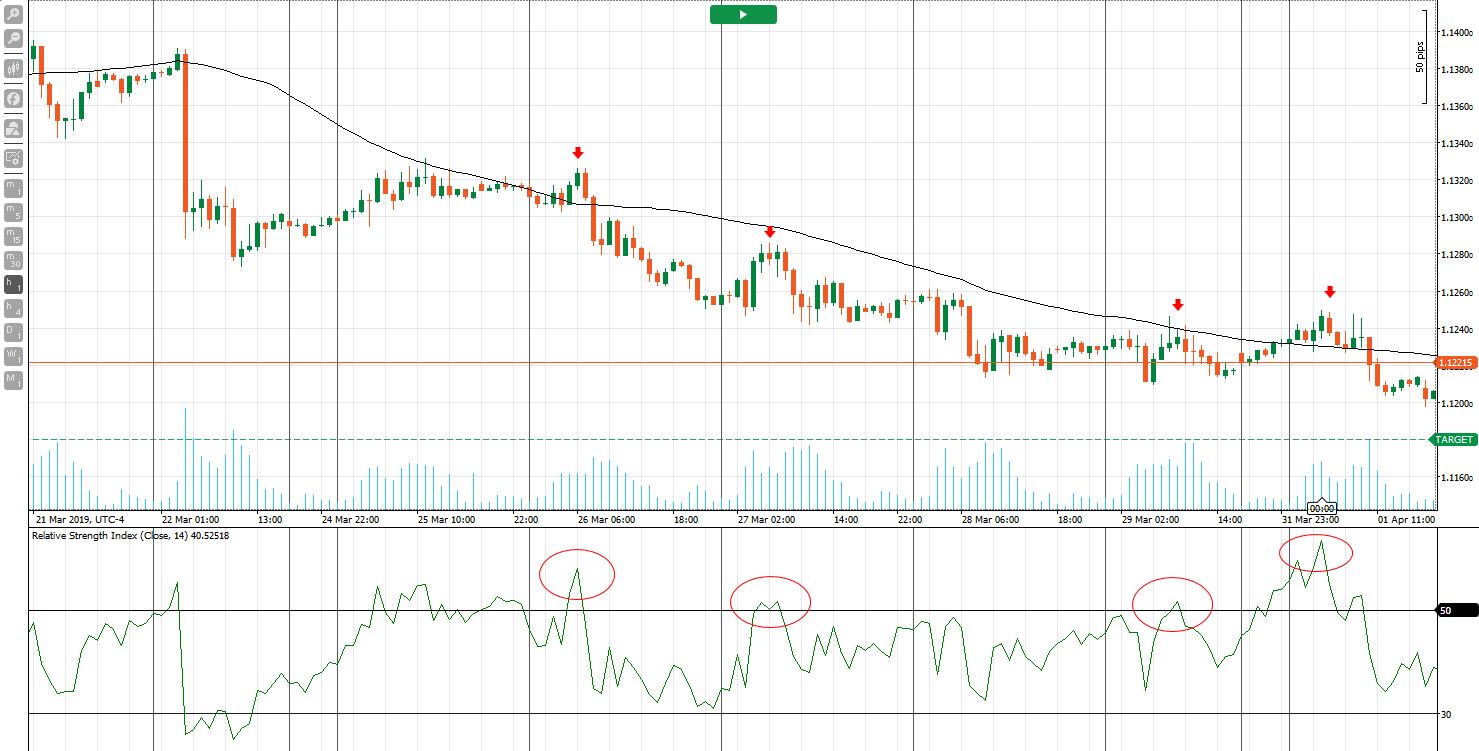Click the 01 Apr 11:00 time axis label

[1407, 519]
